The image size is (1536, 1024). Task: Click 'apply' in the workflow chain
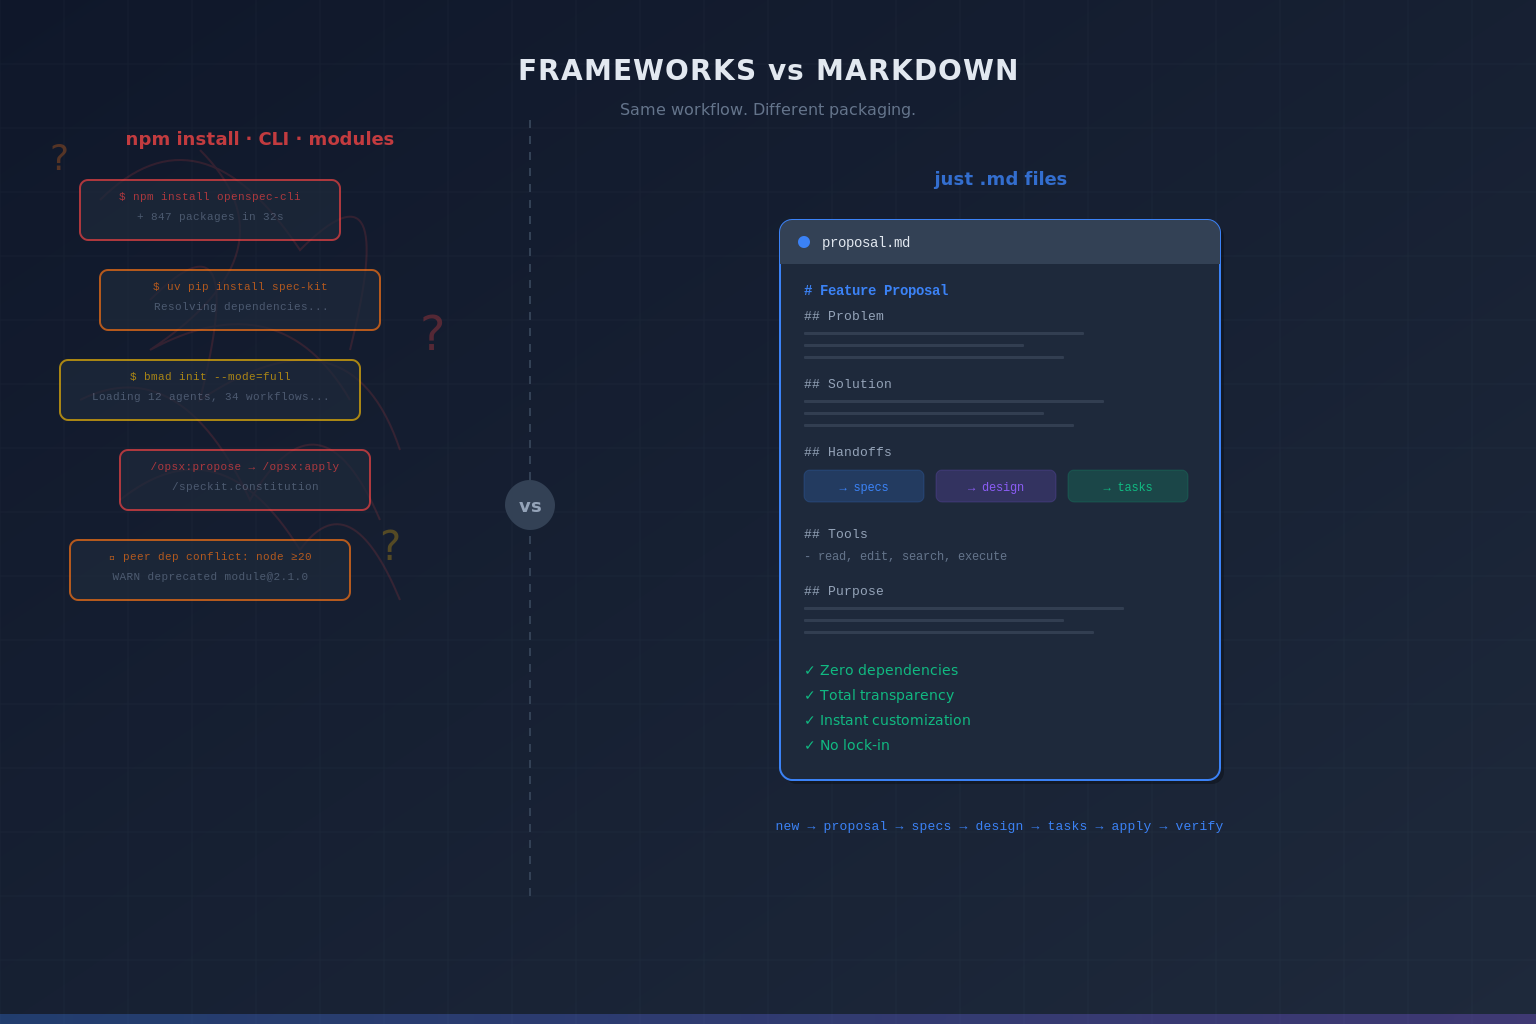point(1132,826)
